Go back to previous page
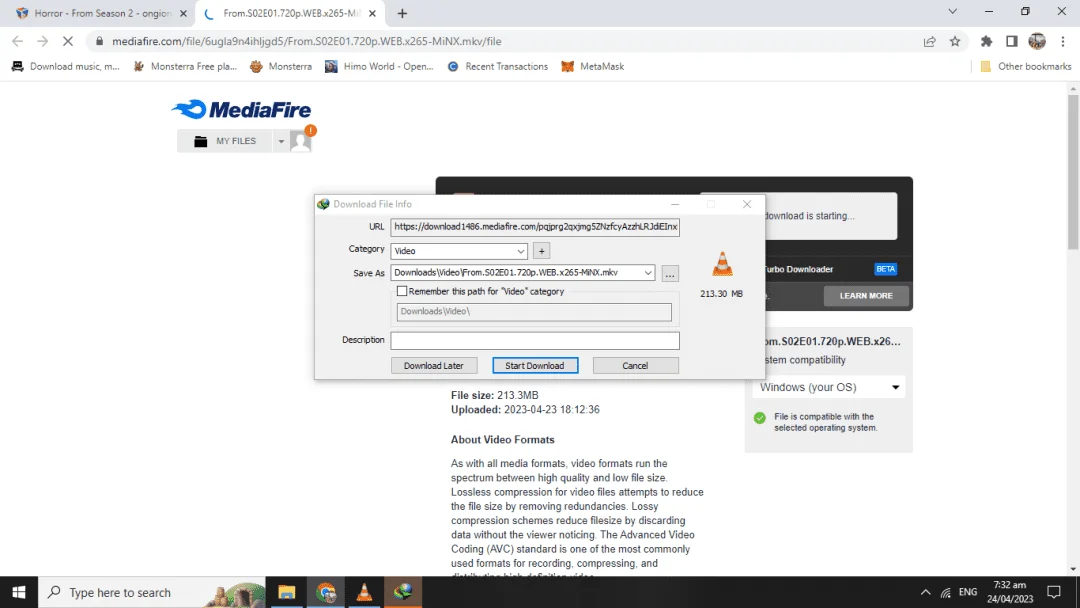 point(18,41)
